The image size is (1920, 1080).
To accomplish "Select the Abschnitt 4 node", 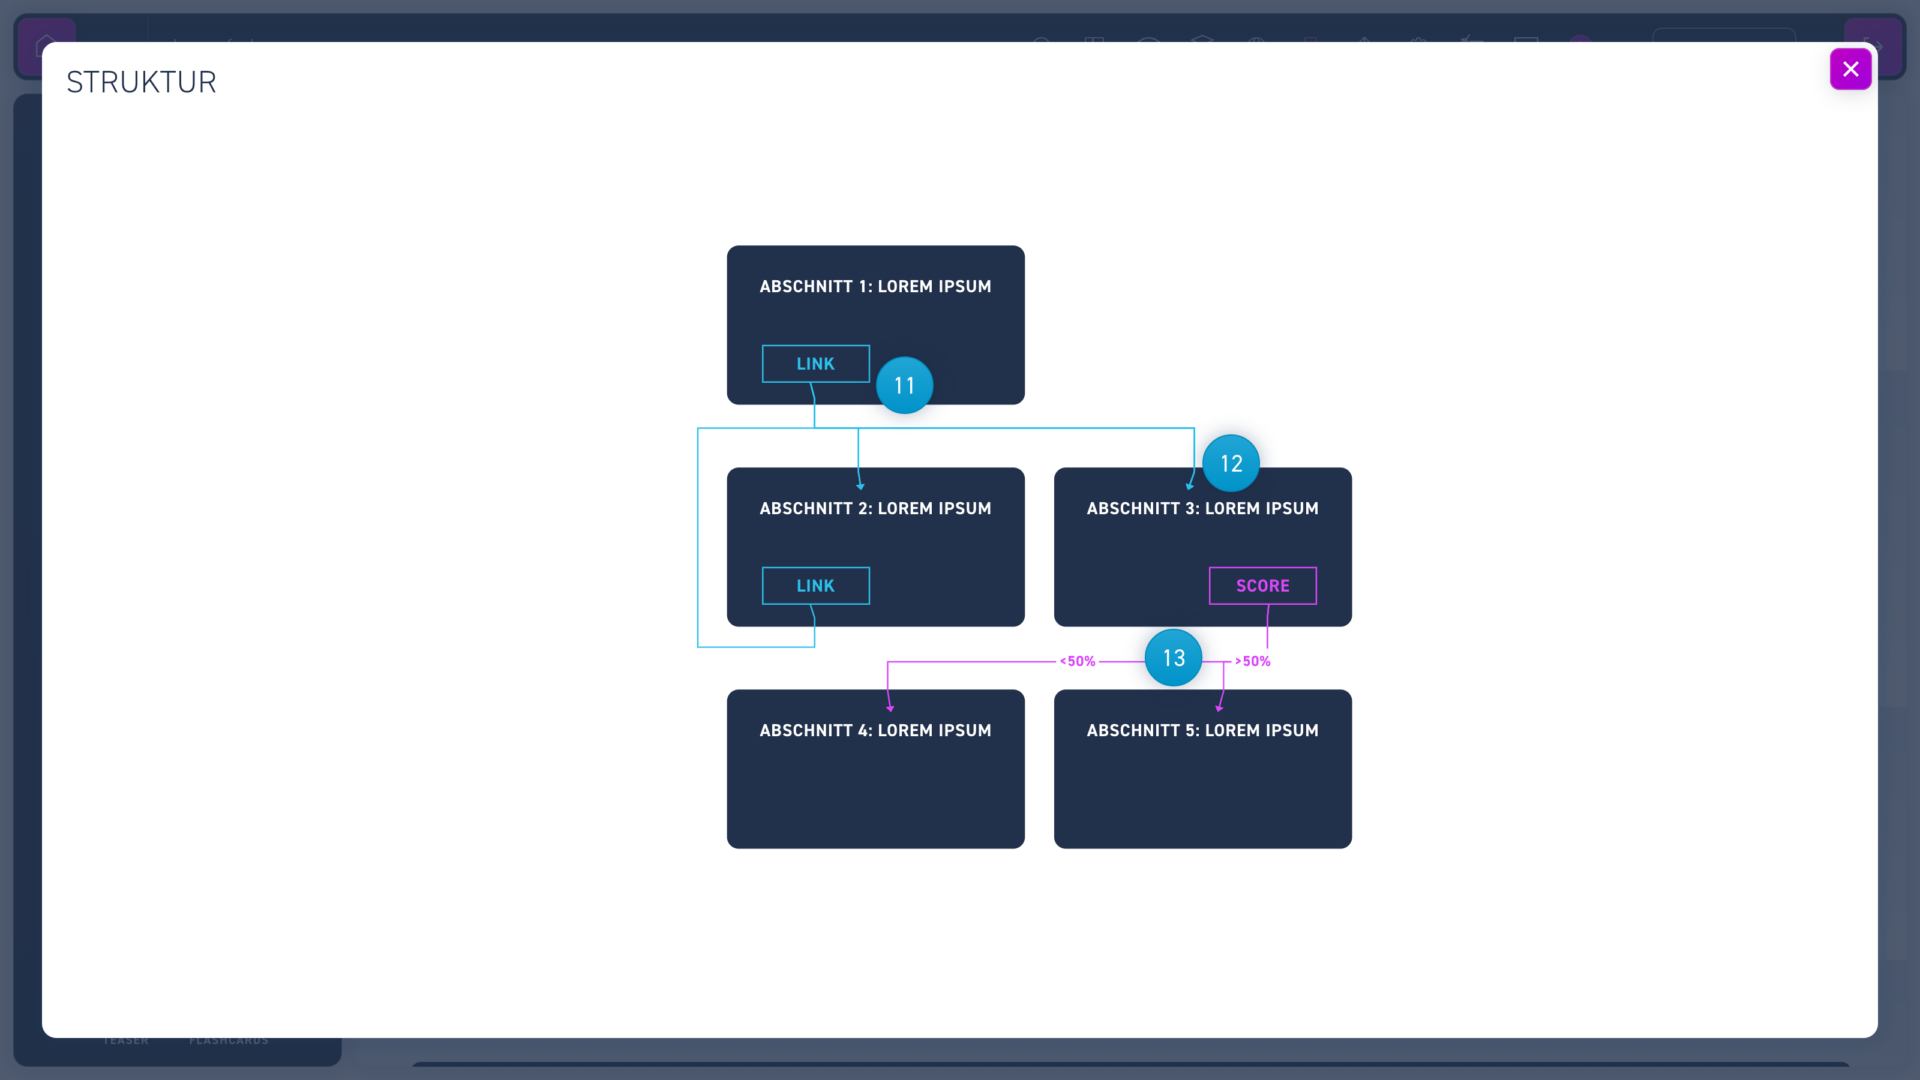I will [x=875, y=780].
